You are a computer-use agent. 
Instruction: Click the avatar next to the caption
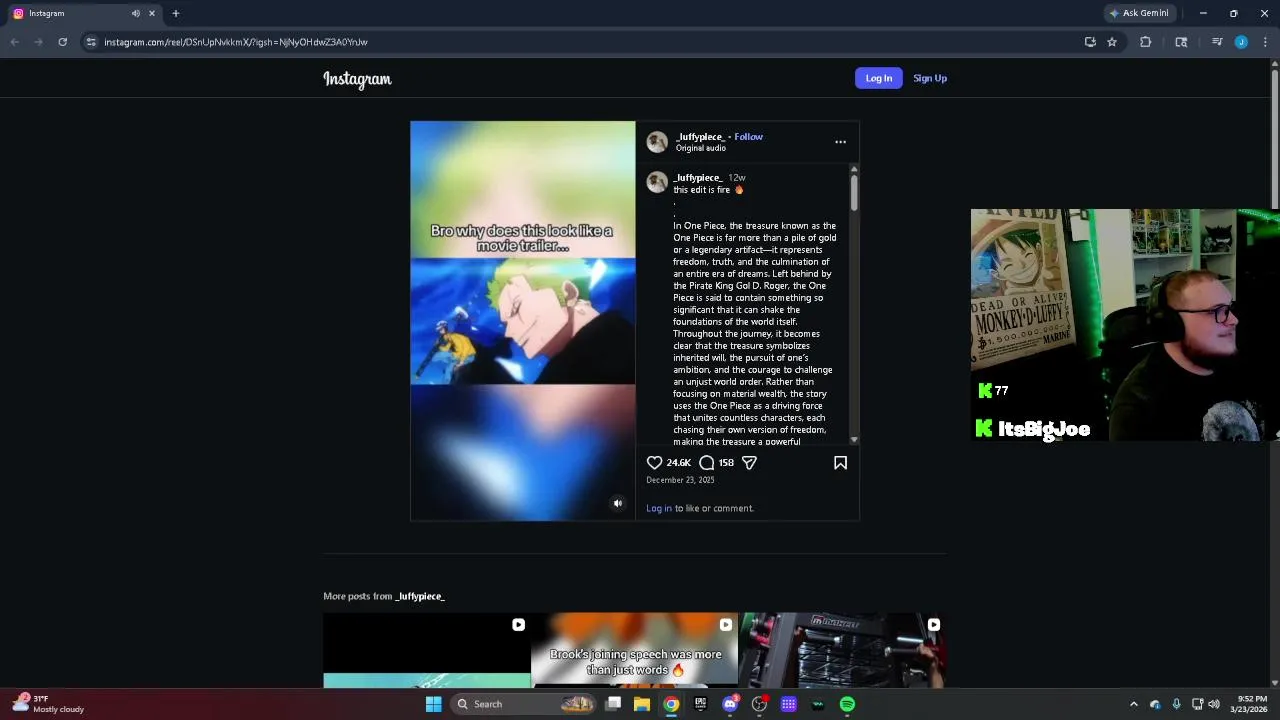pos(657,182)
